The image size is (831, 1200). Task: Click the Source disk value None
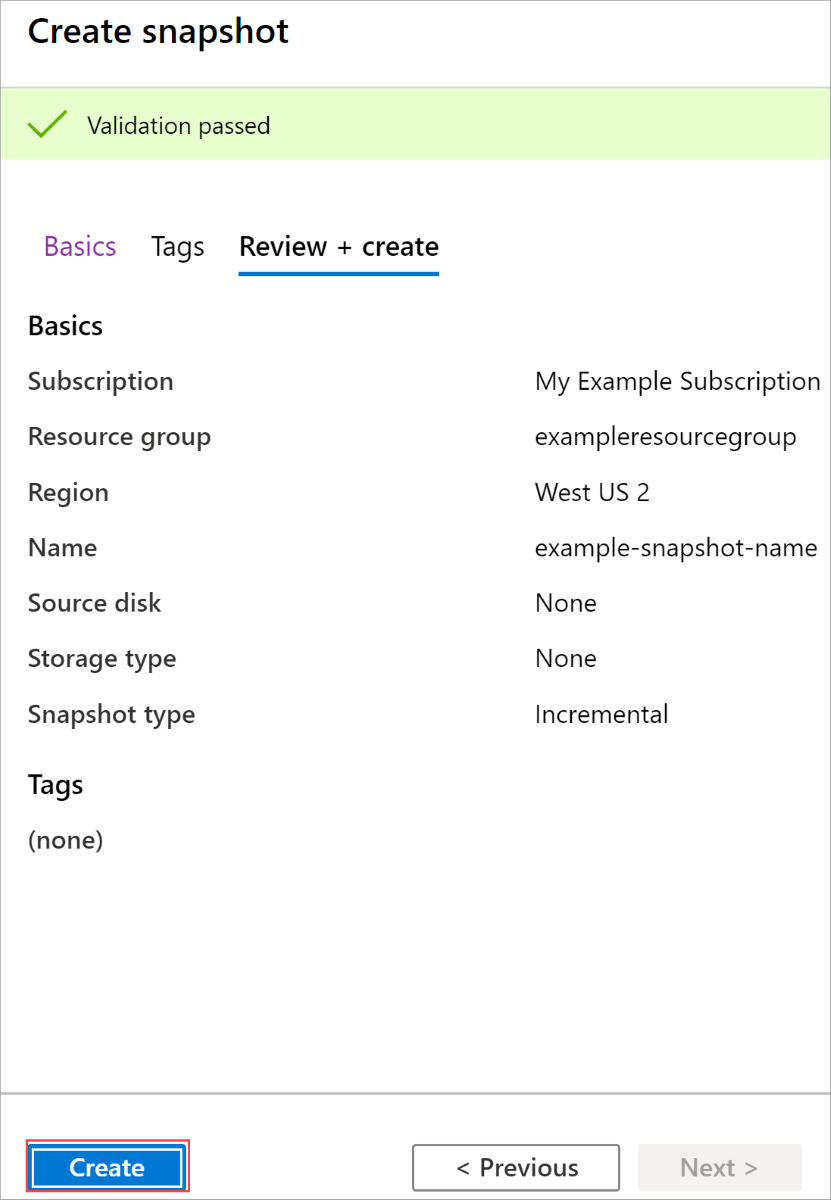pyautogui.click(x=565, y=602)
